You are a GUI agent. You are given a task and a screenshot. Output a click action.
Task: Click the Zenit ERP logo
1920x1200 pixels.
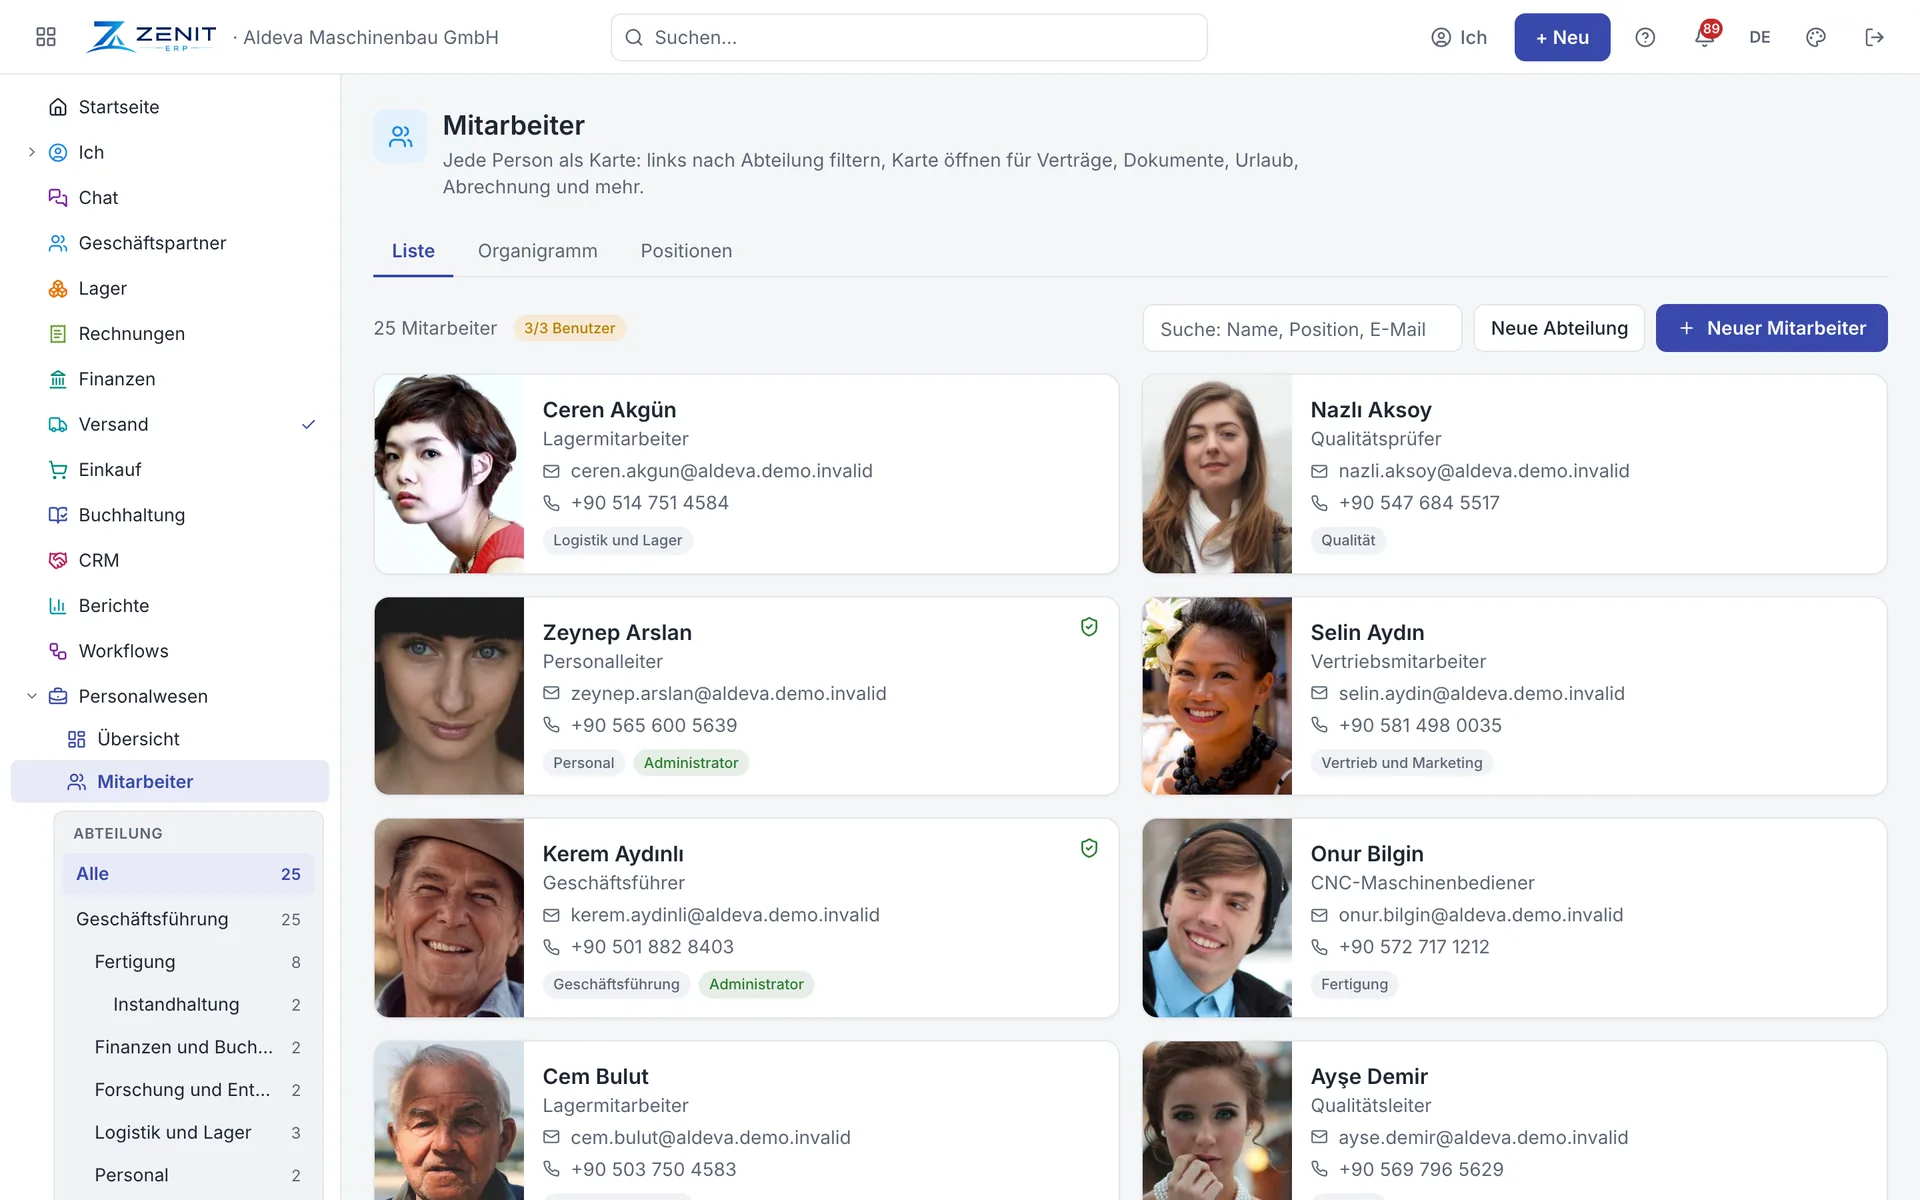coord(151,37)
